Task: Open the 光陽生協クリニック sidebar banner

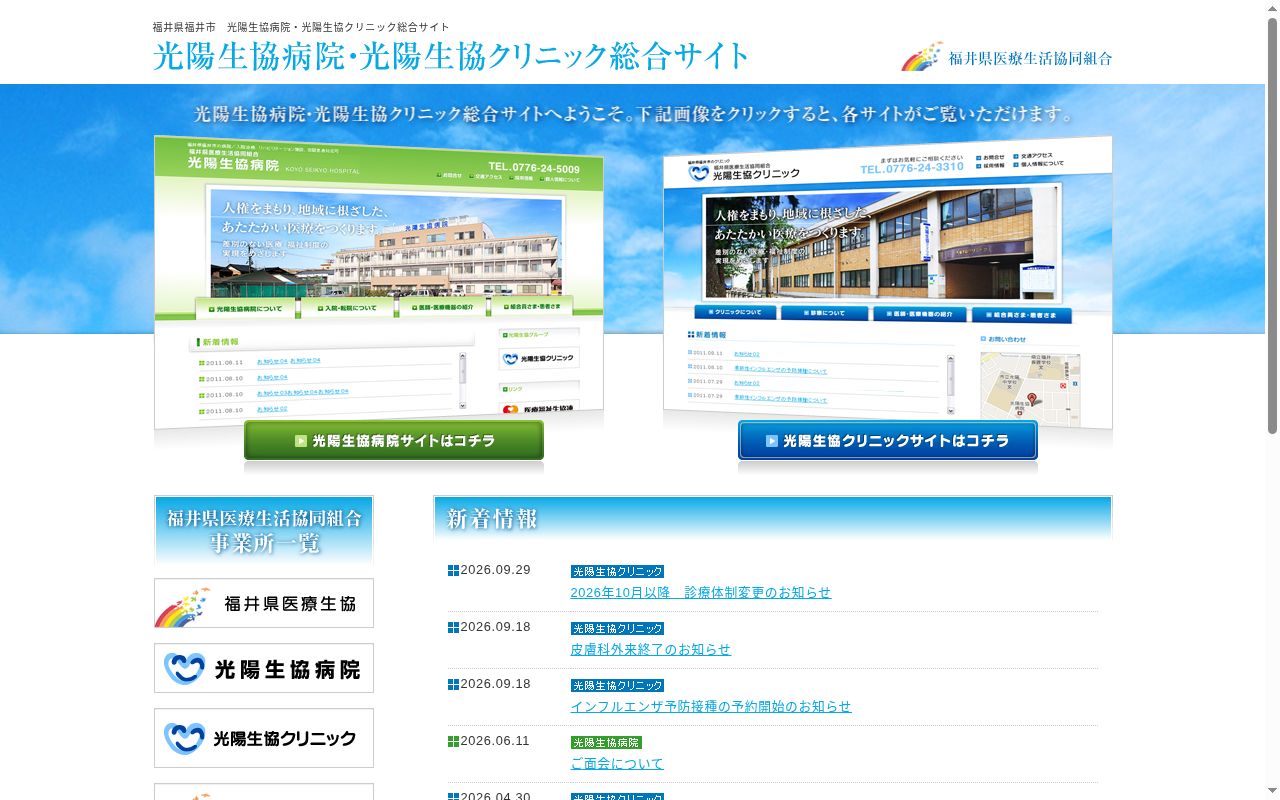Action: 264,738
